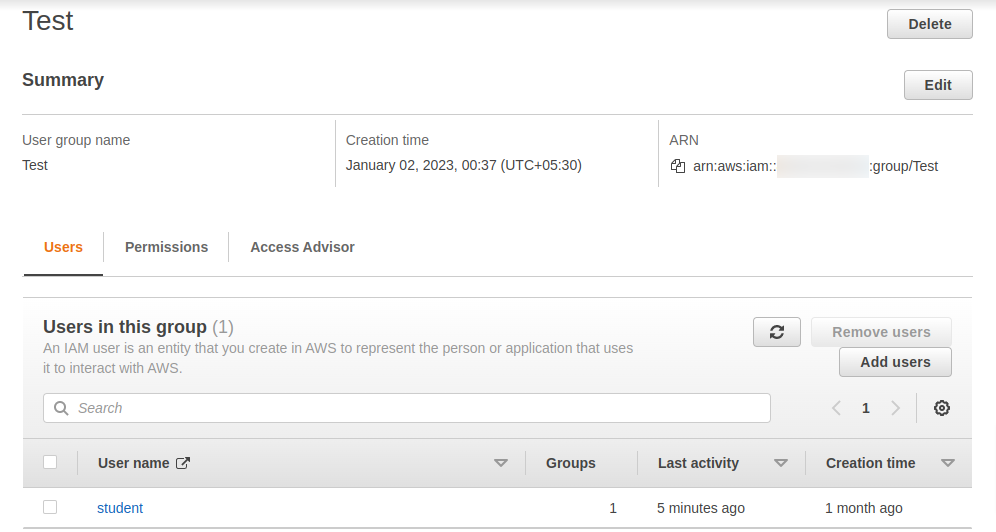Check the student user row checkbox

pyautogui.click(x=50, y=507)
